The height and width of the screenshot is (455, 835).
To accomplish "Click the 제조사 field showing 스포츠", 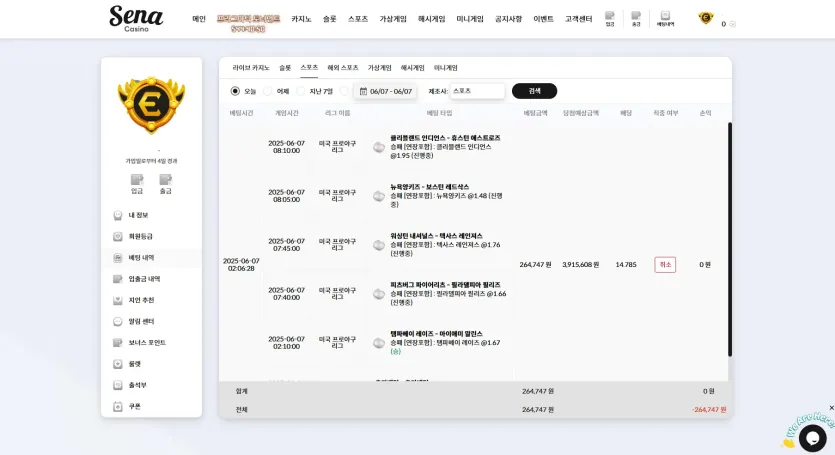I will coord(477,91).
